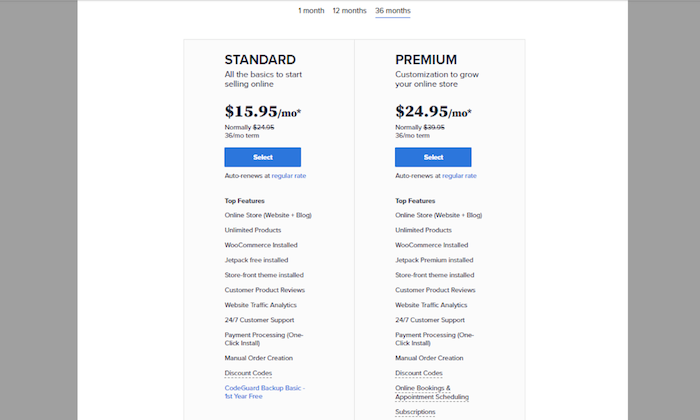Click Jetpack Premium installed feature text

point(434,260)
